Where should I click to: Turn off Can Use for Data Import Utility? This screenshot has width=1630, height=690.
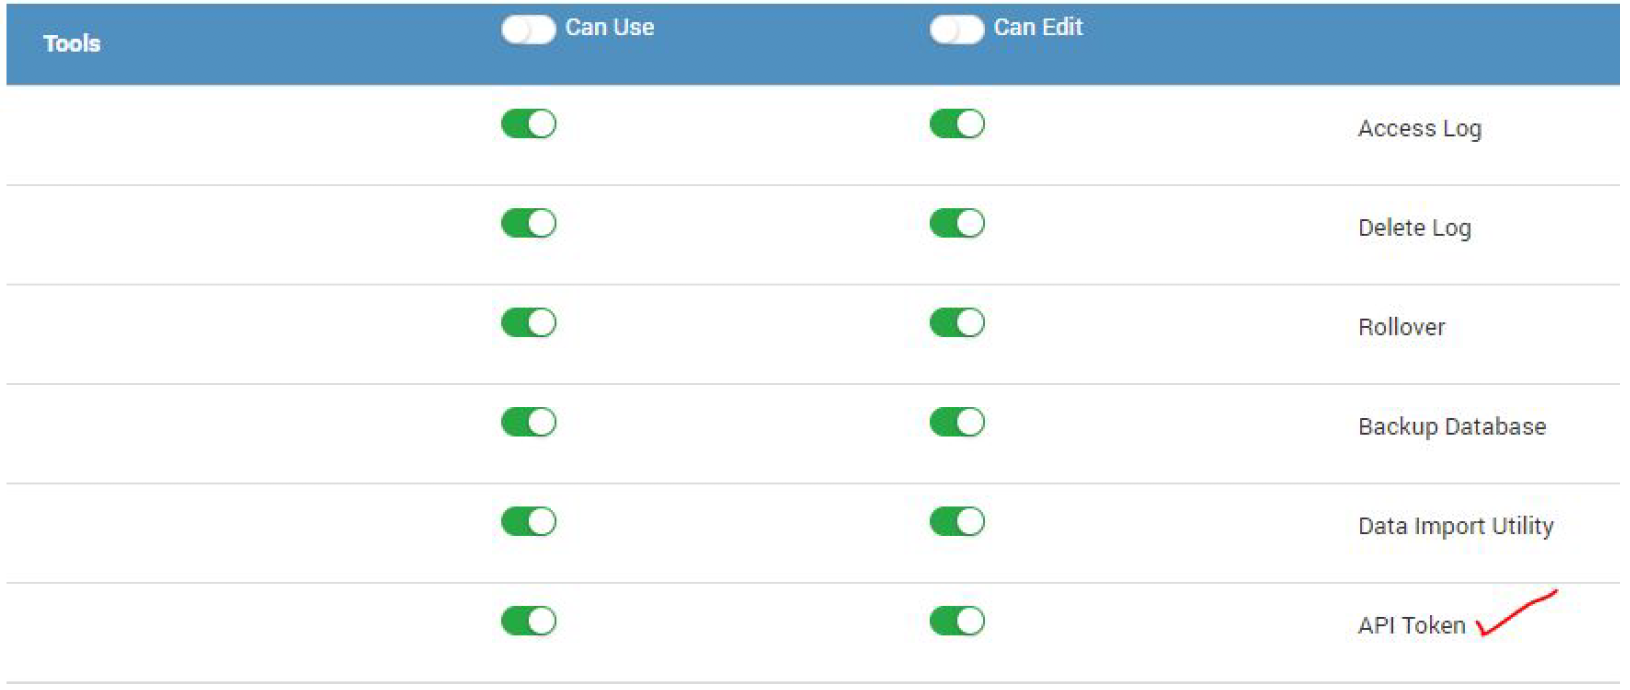(x=528, y=522)
